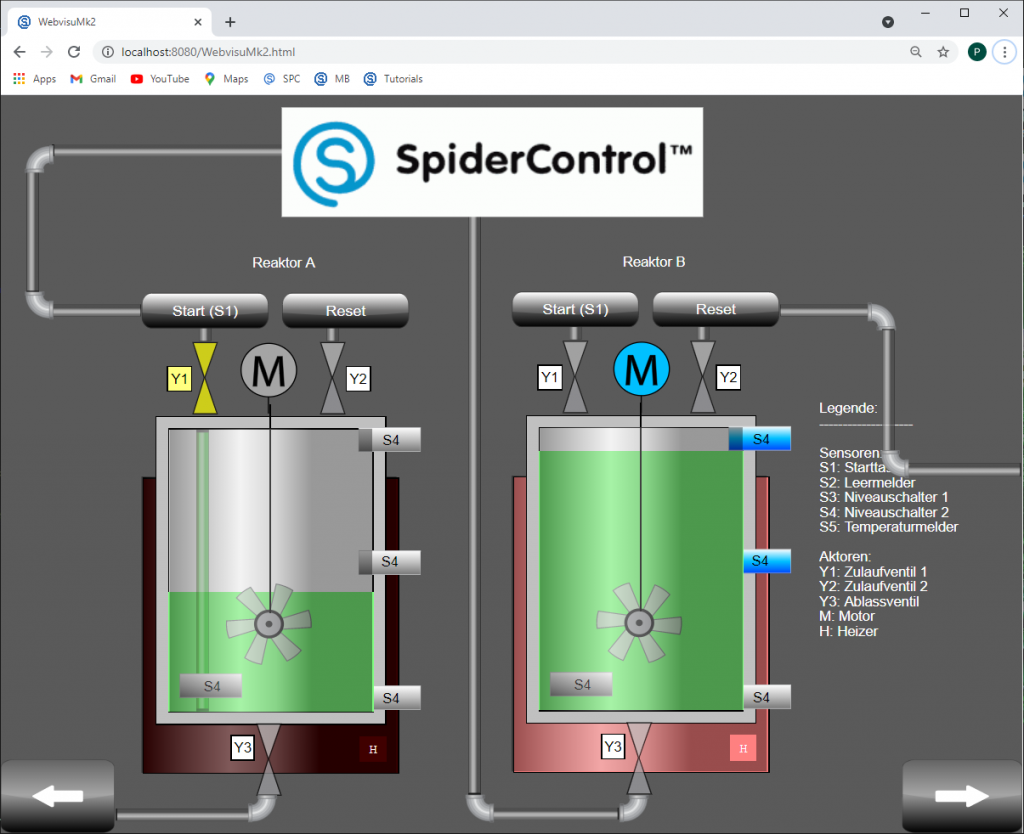Image resolution: width=1024 pixels, height=834 pixels.
Task: Click the profile avatar in the browser toolbar
Action: tap(976, 51)
